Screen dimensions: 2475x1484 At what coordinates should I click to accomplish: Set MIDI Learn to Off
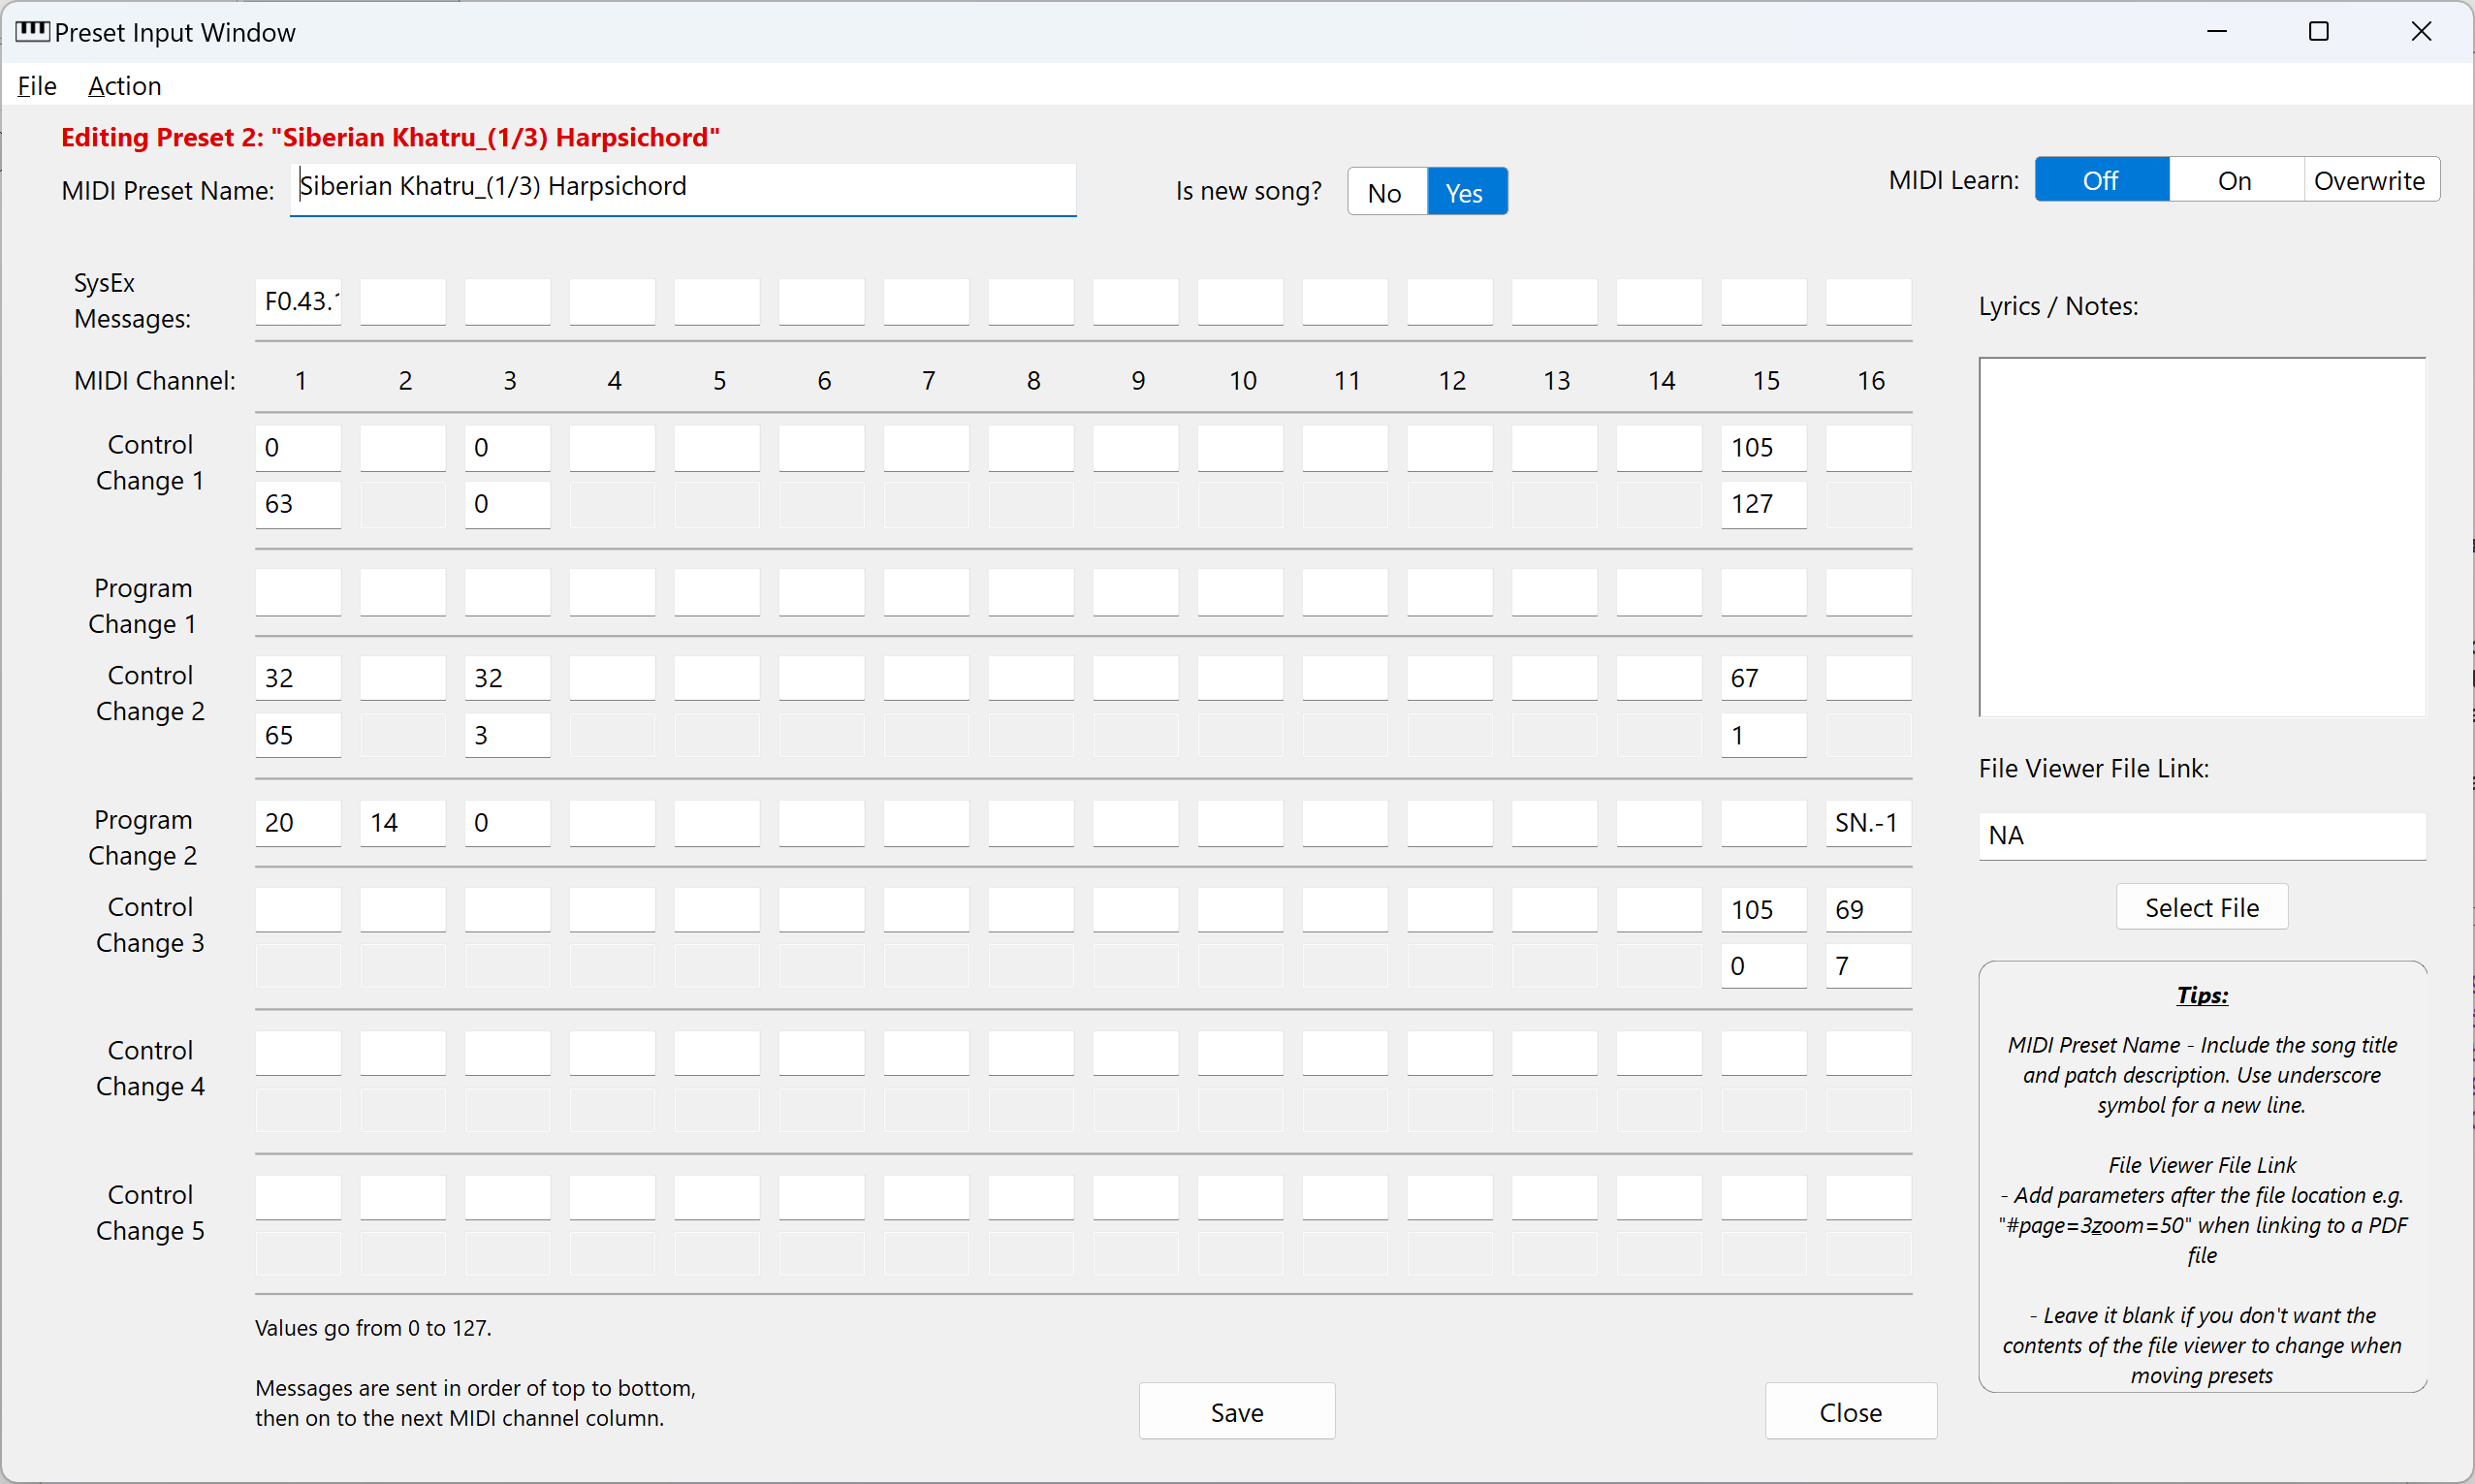2100,180
